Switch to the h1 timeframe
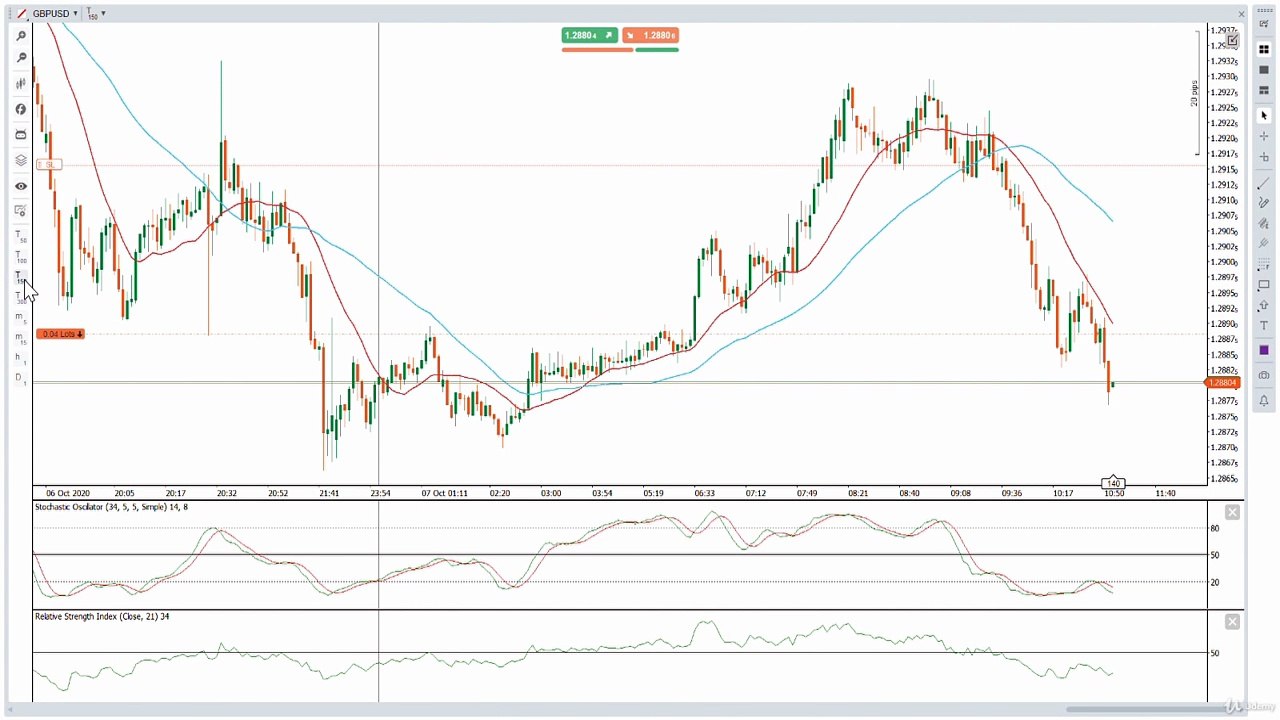1280x720 pixels. click(20, 359)
